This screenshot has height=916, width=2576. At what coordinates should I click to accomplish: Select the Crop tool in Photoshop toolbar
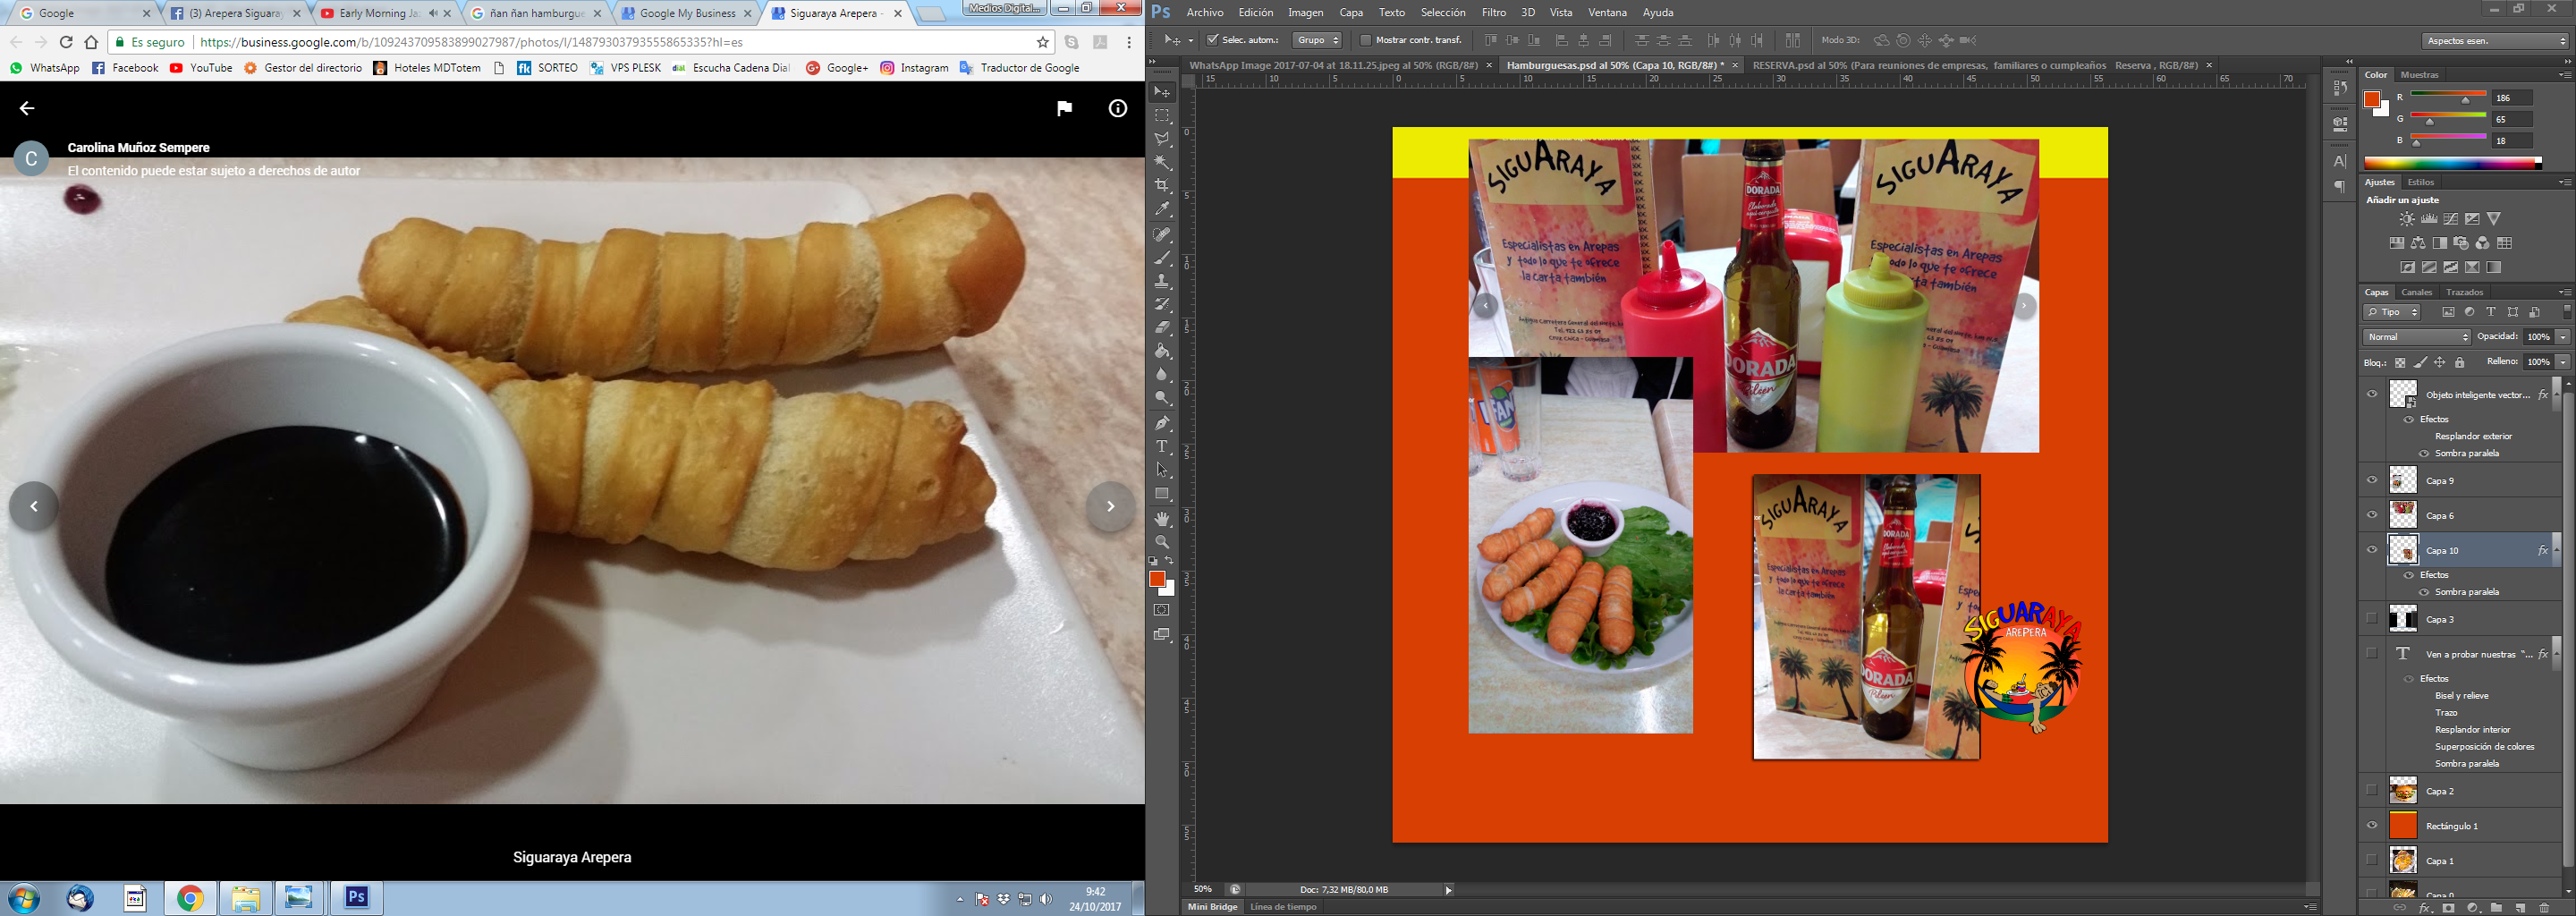[x=1162, y=186]
